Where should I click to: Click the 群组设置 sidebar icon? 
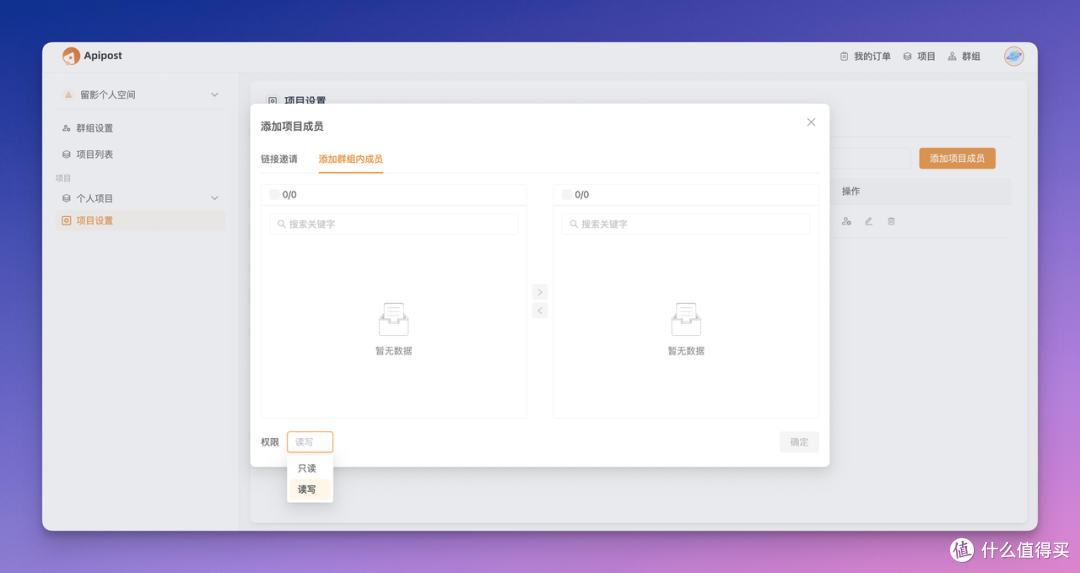pyautogui.click(x=66, y=128)
